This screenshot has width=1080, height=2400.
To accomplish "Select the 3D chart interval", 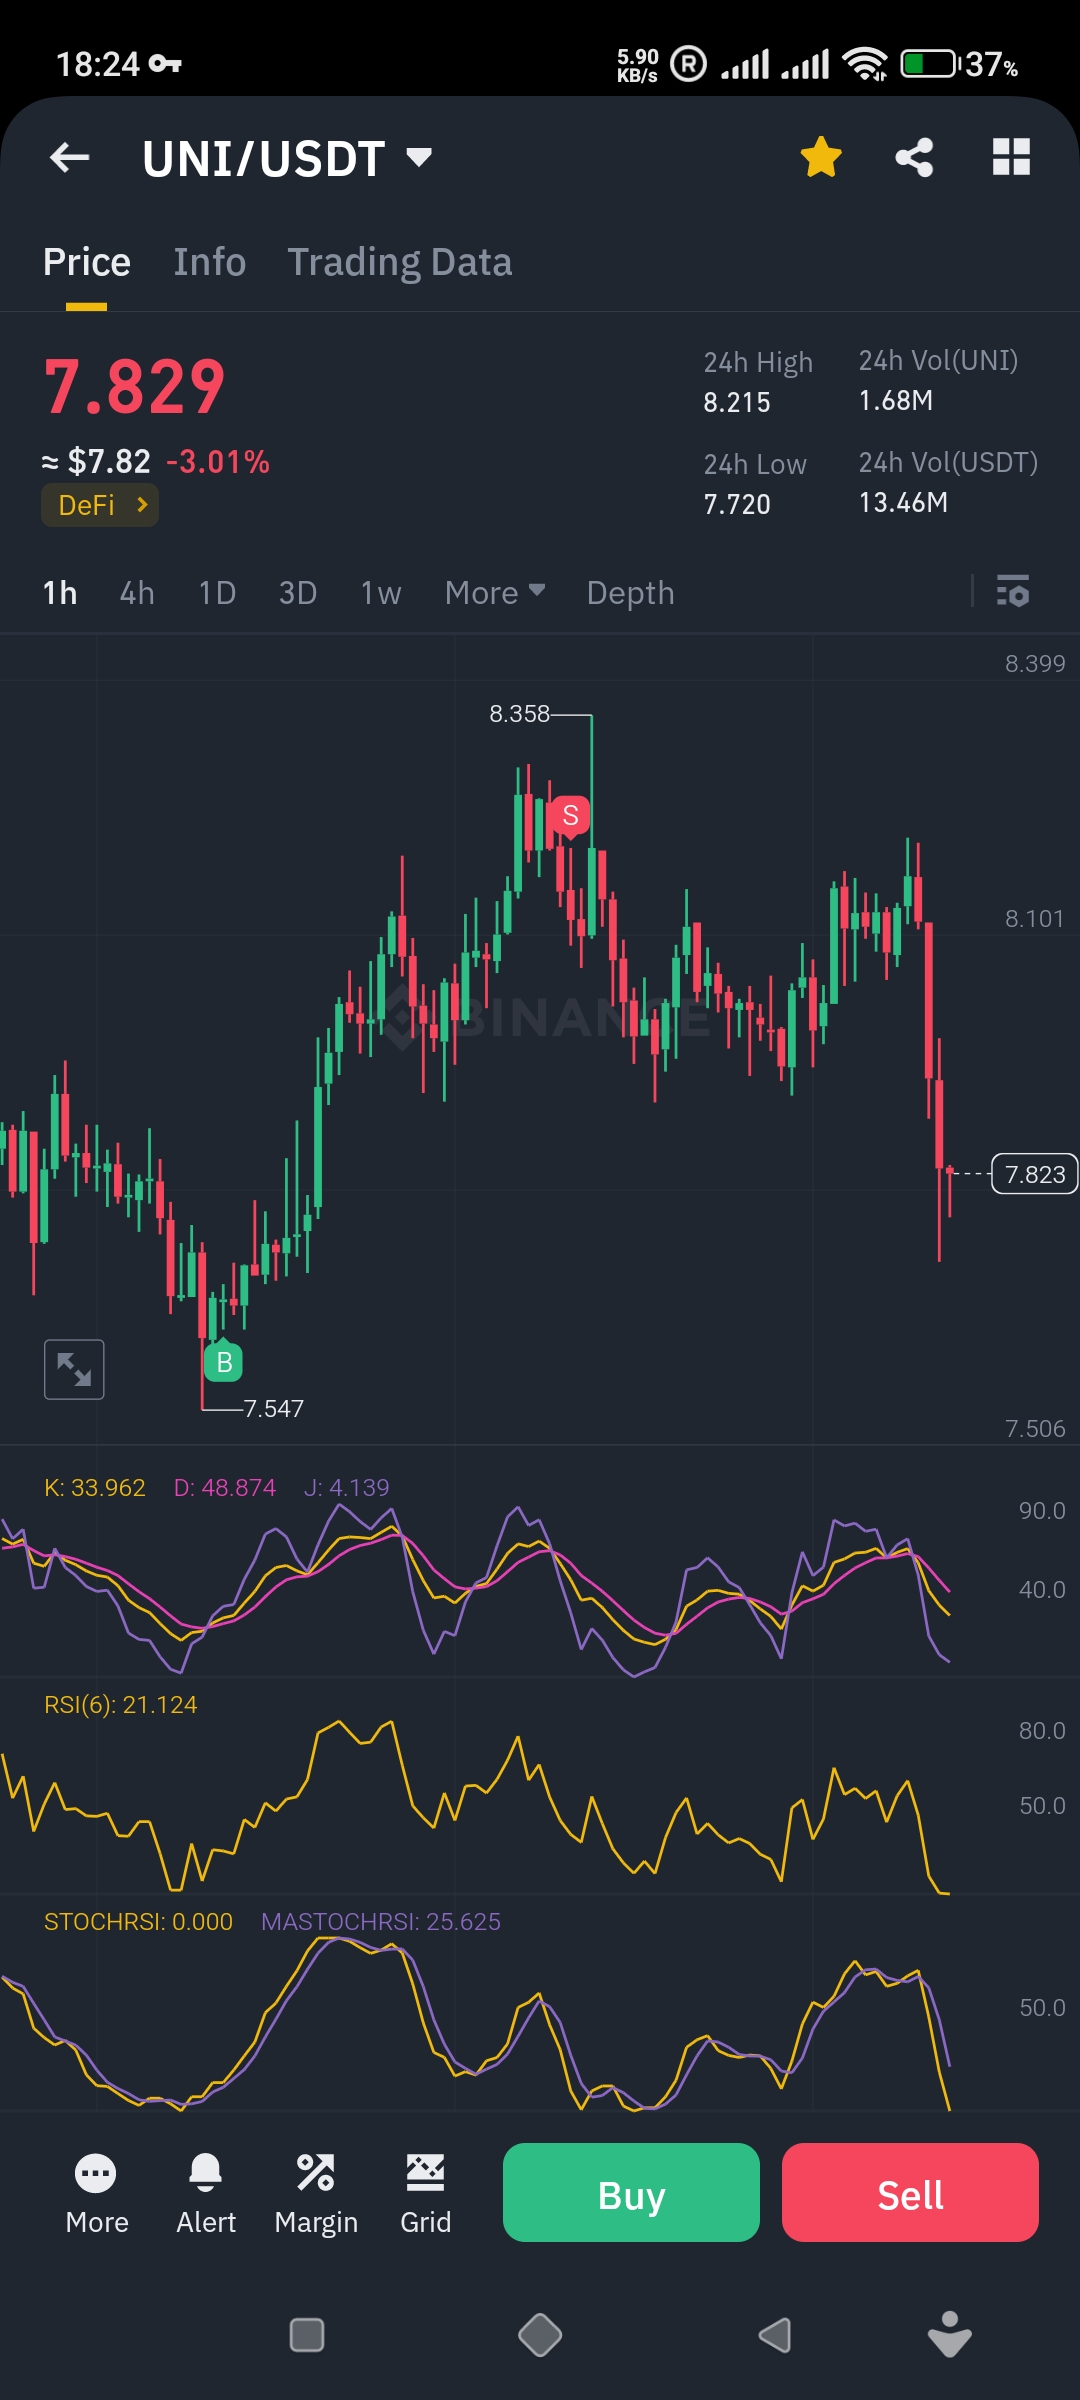I will [298, 593].
